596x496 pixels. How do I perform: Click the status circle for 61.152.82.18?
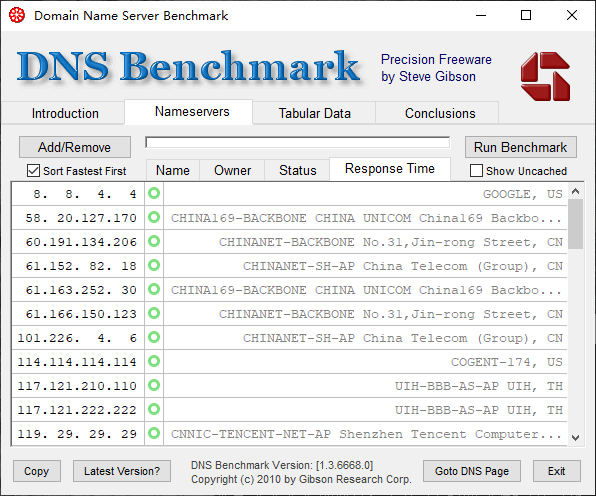tap(154, 265)
